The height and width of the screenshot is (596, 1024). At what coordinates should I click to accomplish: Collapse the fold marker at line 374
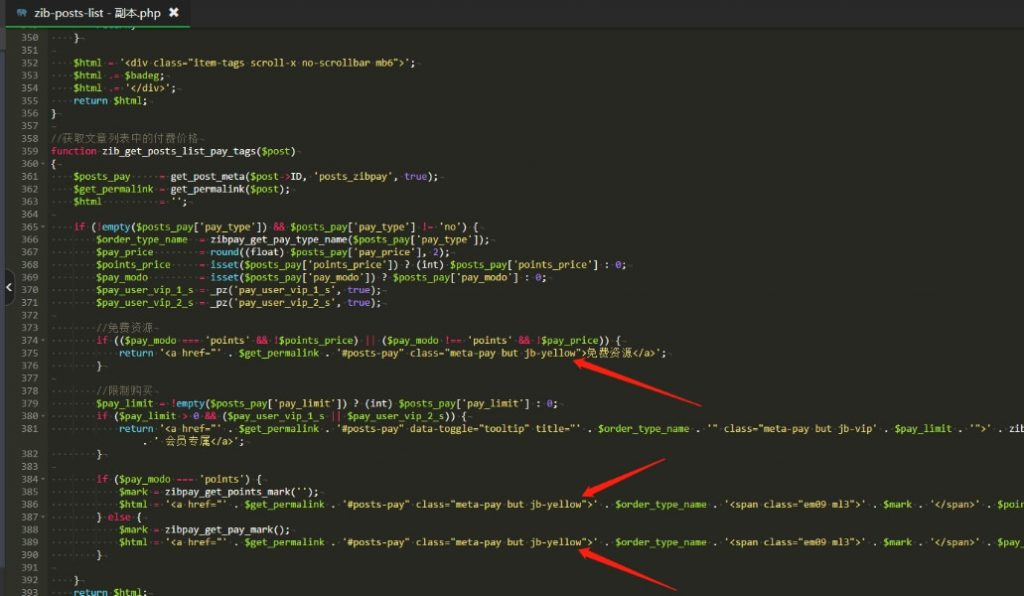tap(42, 340)
